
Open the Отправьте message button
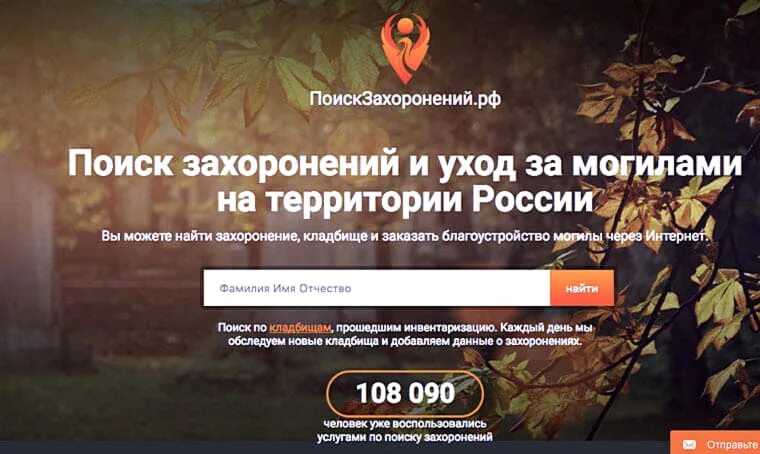click(715, 443)
